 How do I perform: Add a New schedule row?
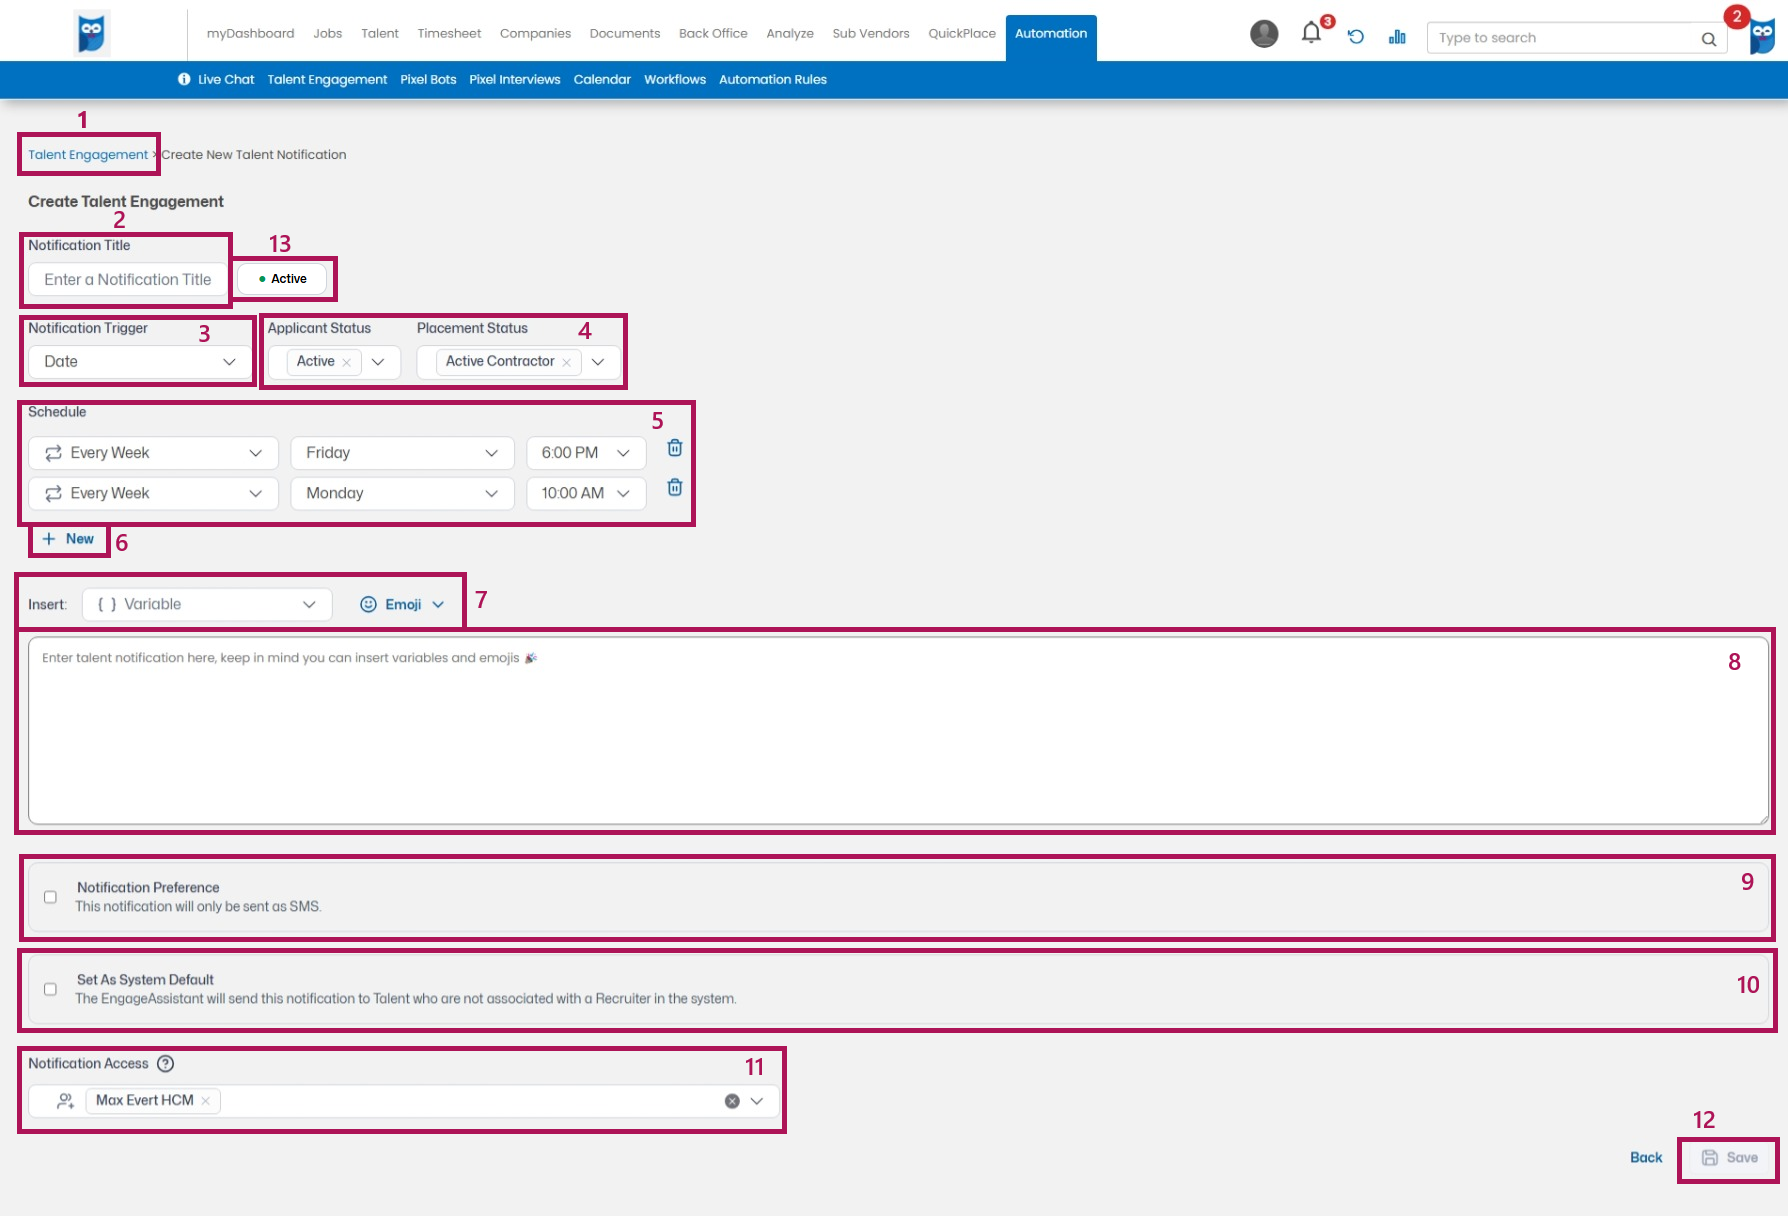pos(68,539)
